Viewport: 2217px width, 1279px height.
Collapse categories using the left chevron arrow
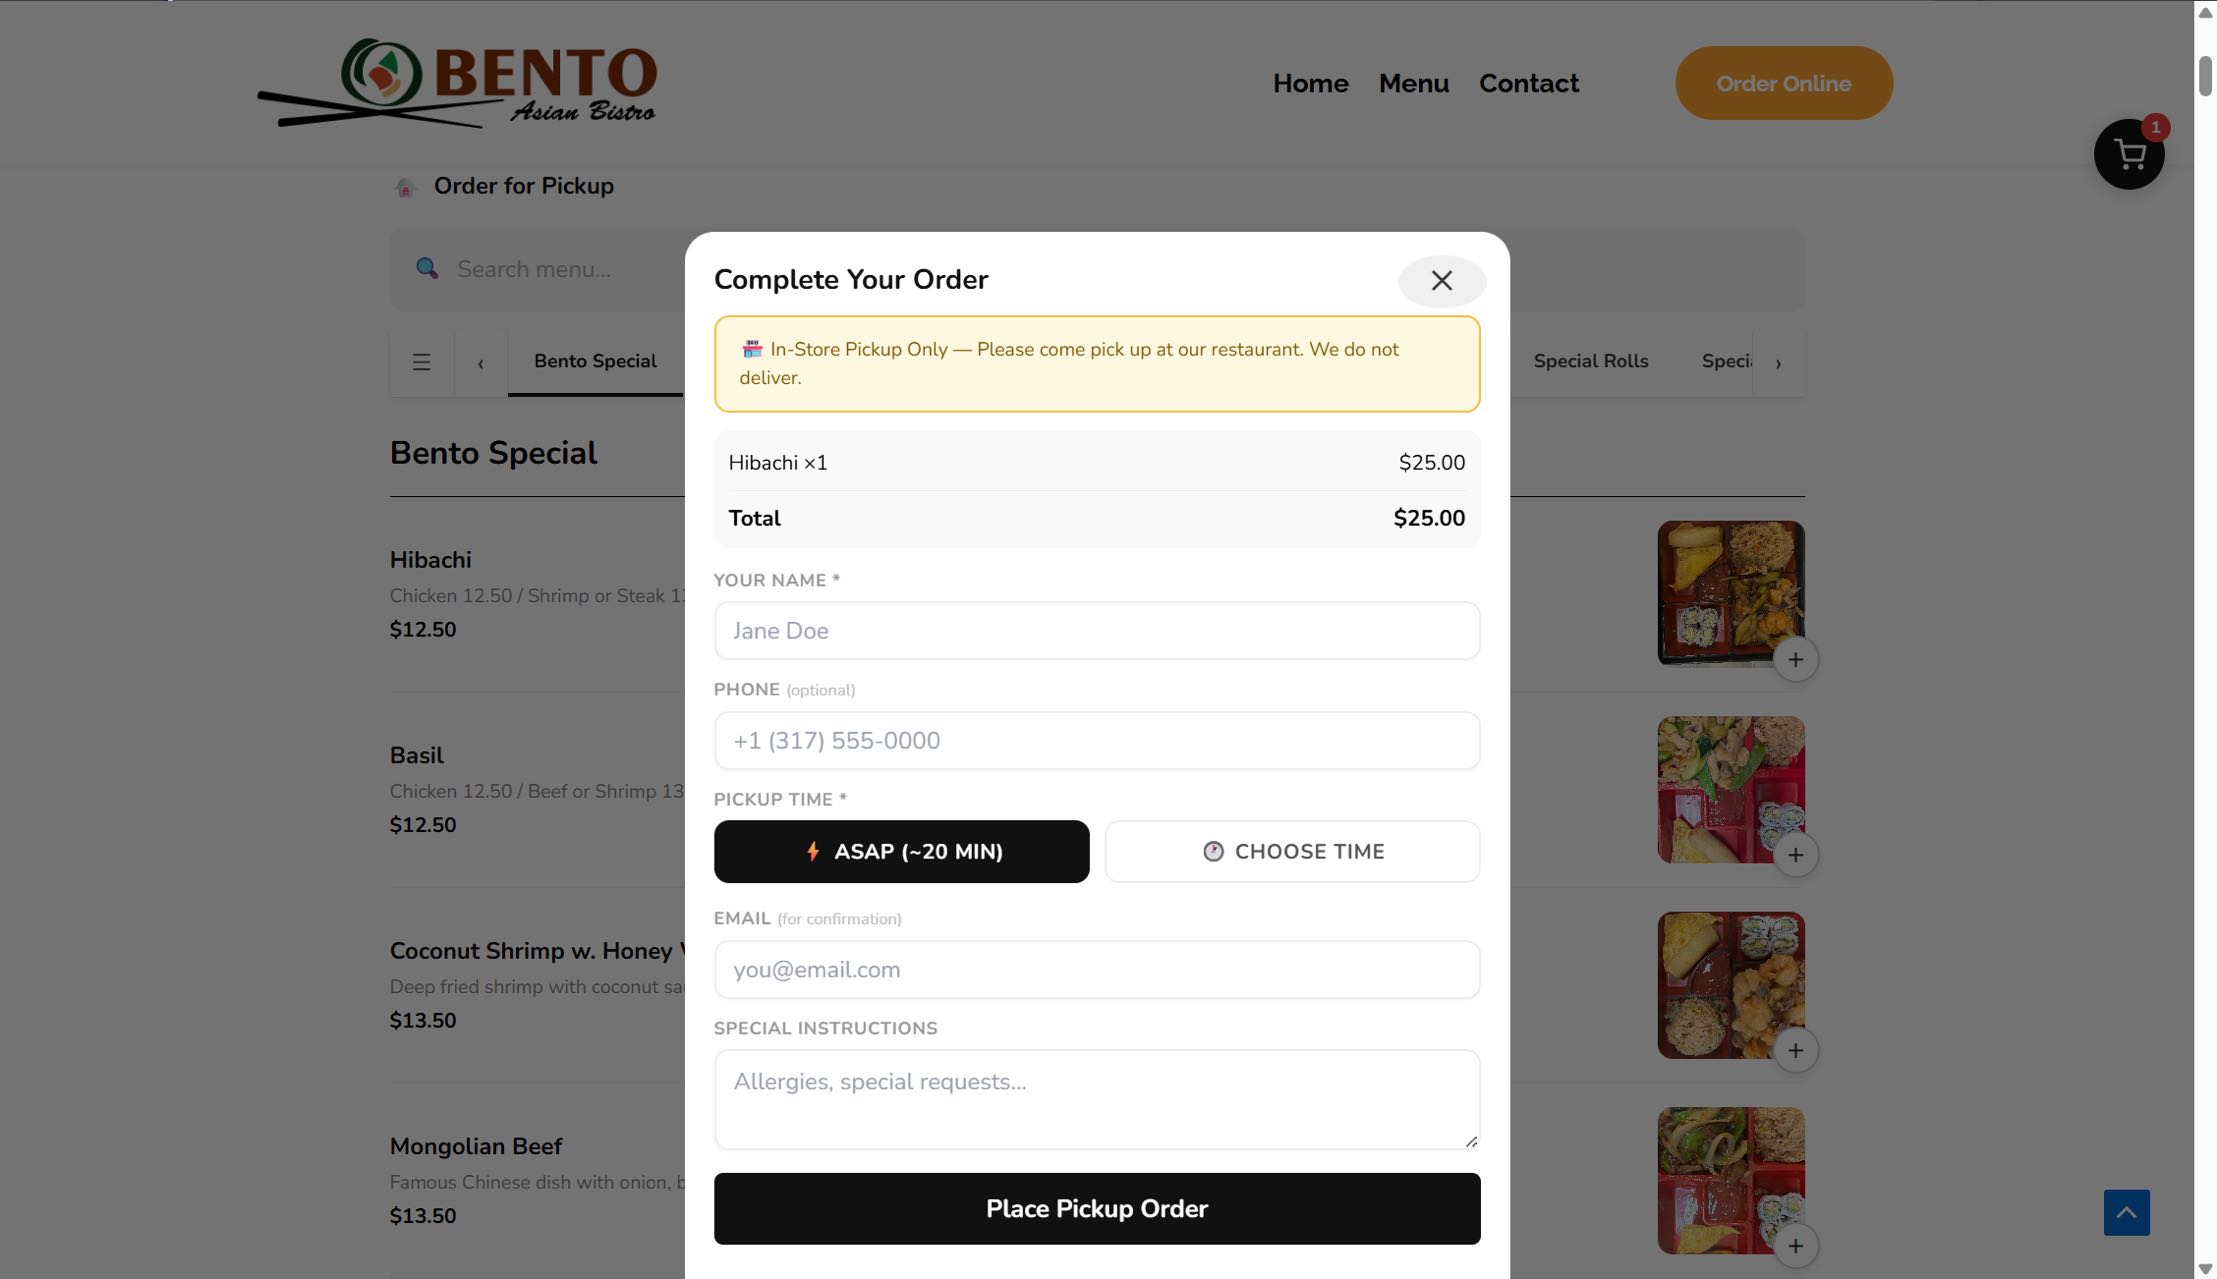[481, 362]
